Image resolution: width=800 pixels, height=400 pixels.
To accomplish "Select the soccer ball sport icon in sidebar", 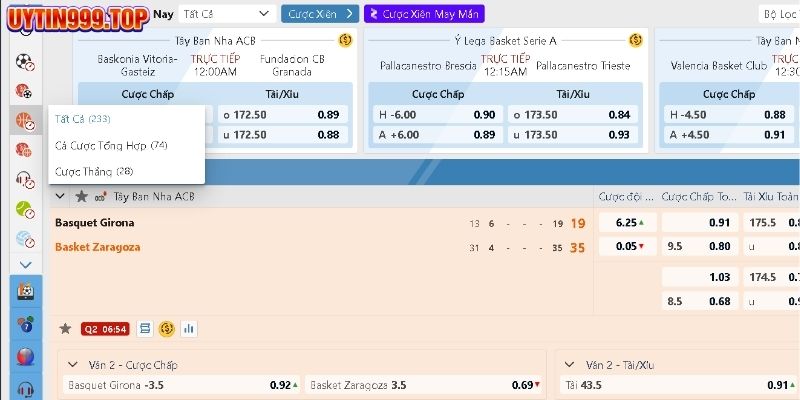I will click(24, 61).
